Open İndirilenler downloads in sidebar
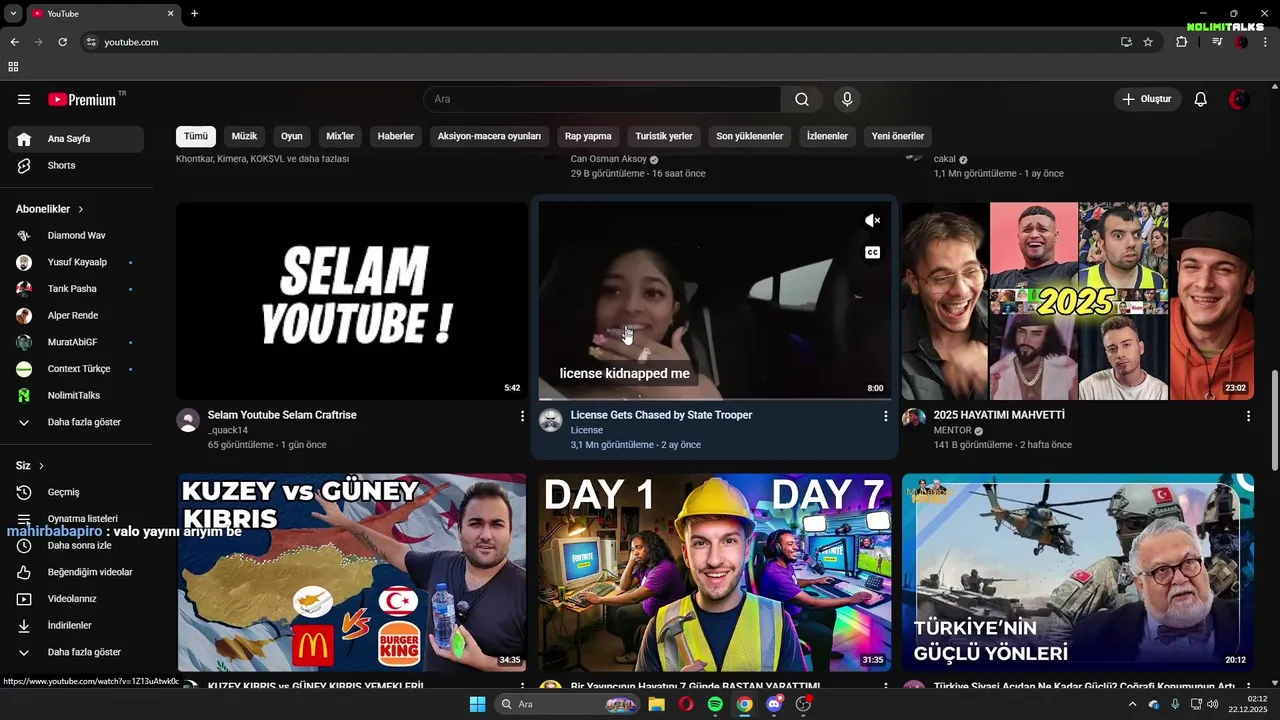1280x720 pixels. (x=76, y=625)
